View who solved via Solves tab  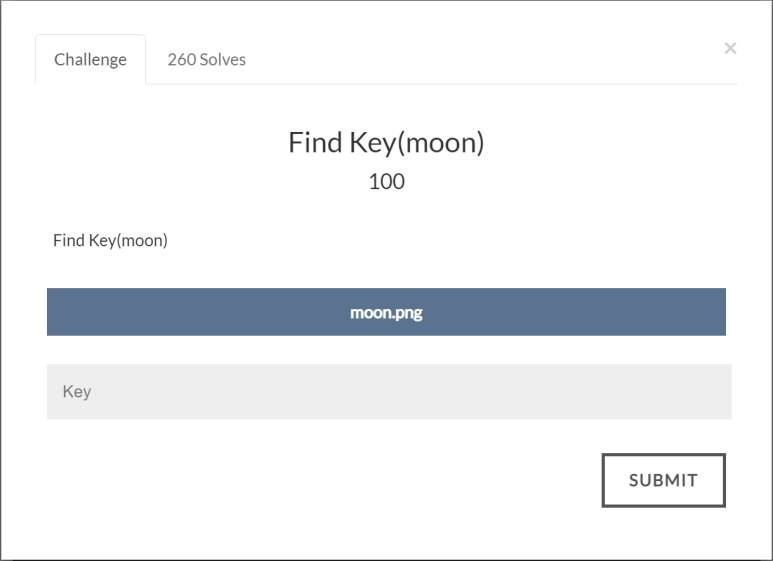[207, 60]
